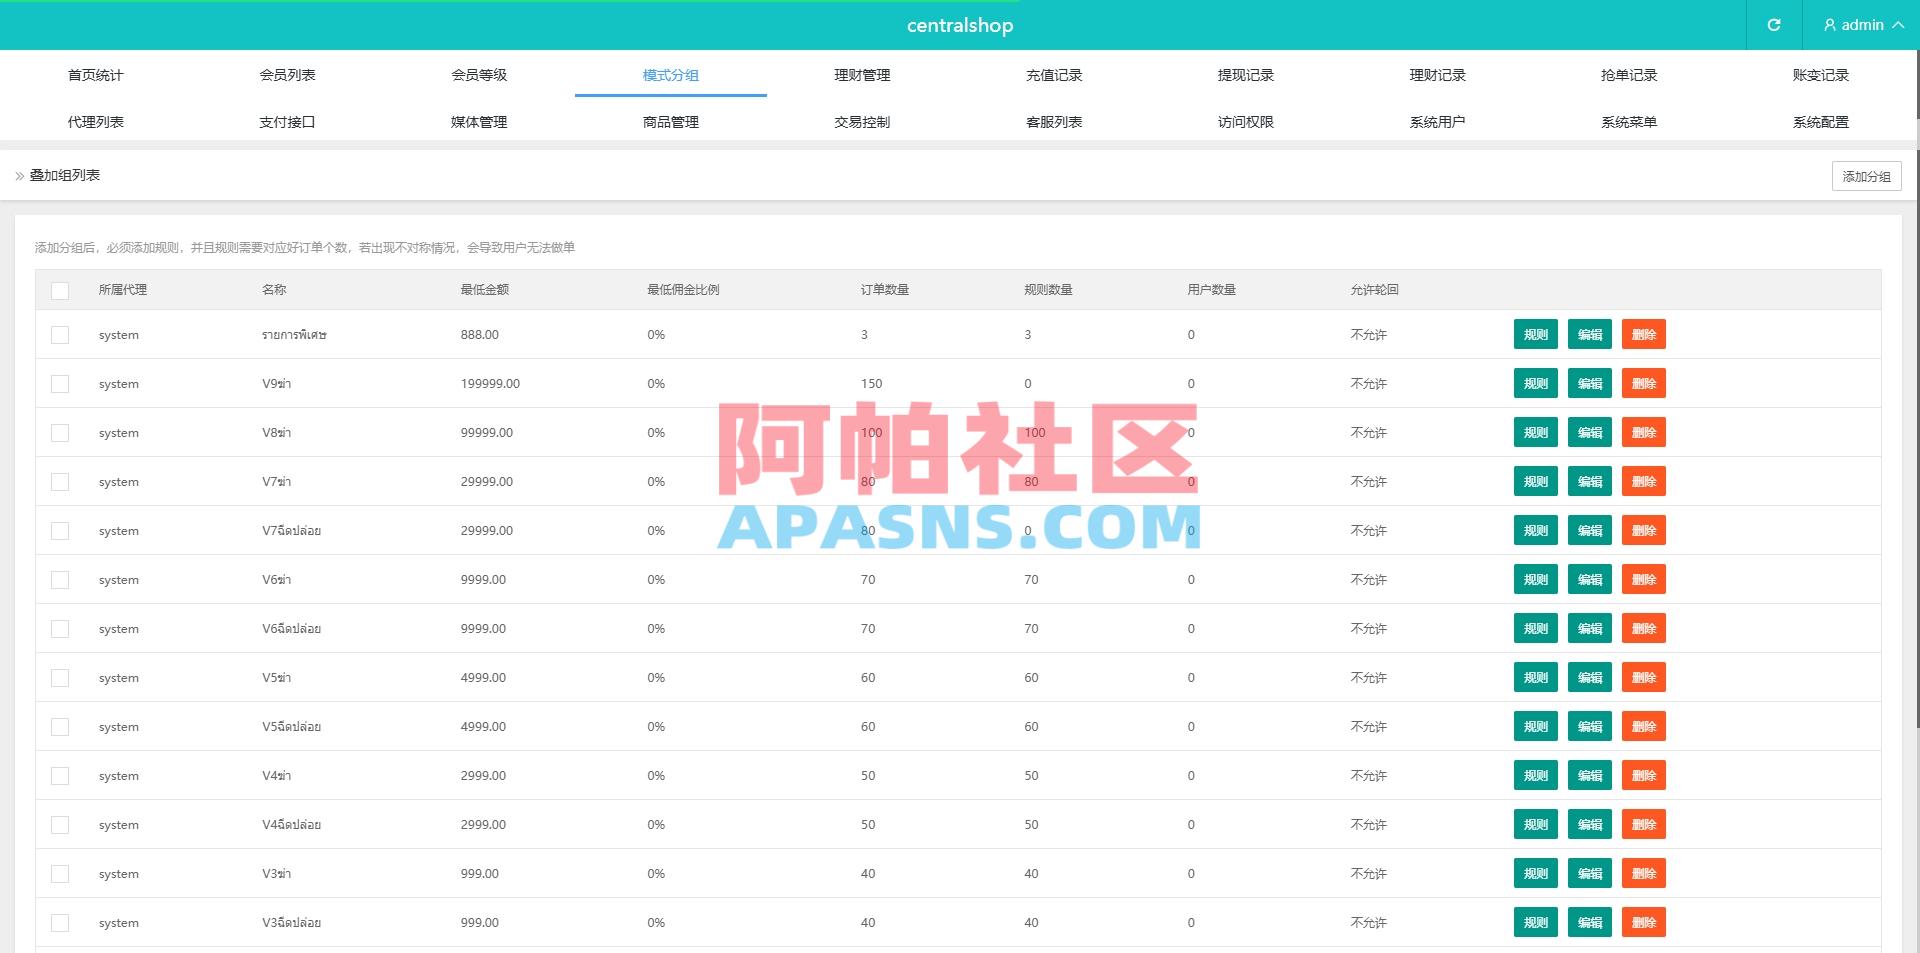The image size is (1920, 953).
Task: Open the 充值记录 tab
Action: (x=1053, y=74)
